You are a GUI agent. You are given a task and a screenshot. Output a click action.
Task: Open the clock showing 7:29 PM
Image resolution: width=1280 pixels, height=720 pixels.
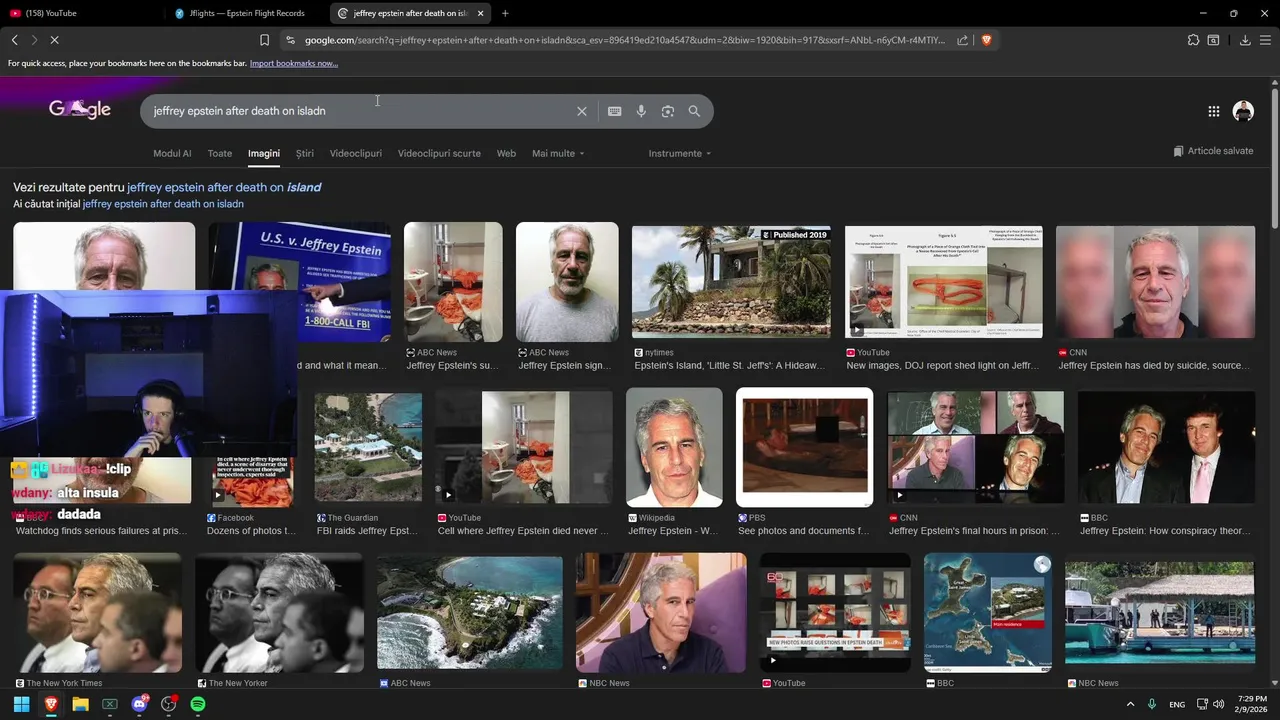[1252, 704]
